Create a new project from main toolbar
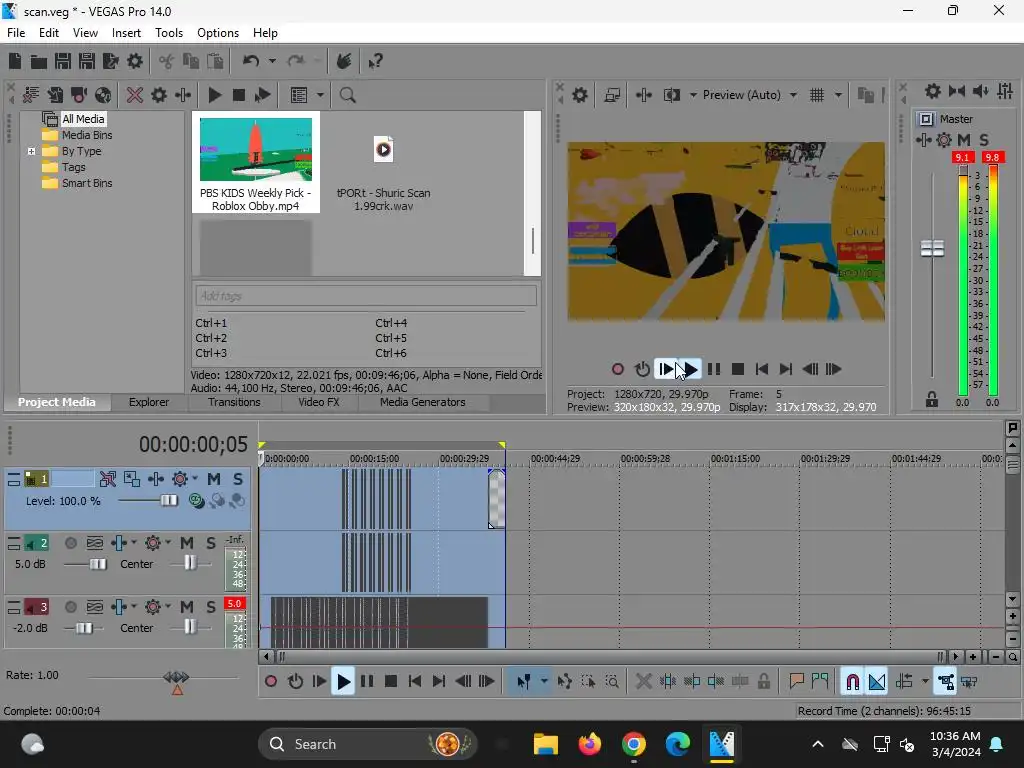The height and width of the screenshot is (768, 1024). 15,61
